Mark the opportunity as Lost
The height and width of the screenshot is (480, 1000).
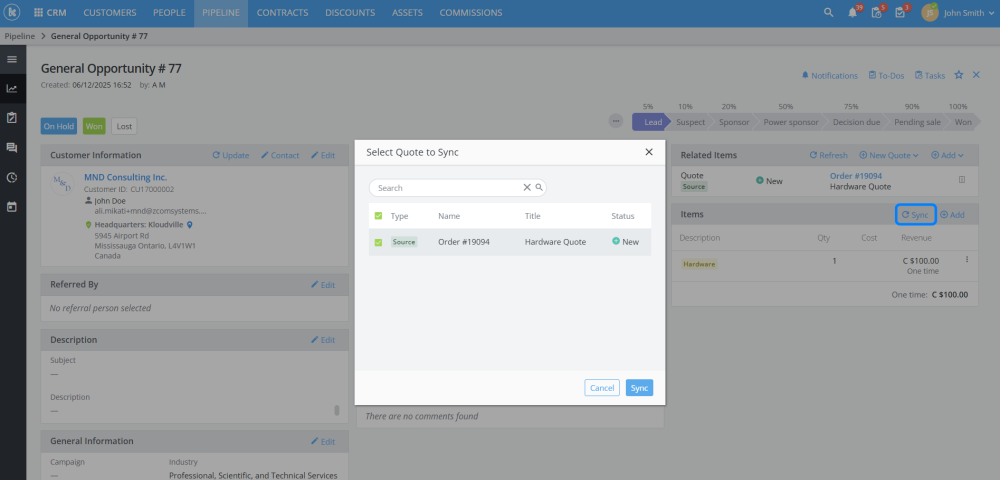click(x=124, y=126)
